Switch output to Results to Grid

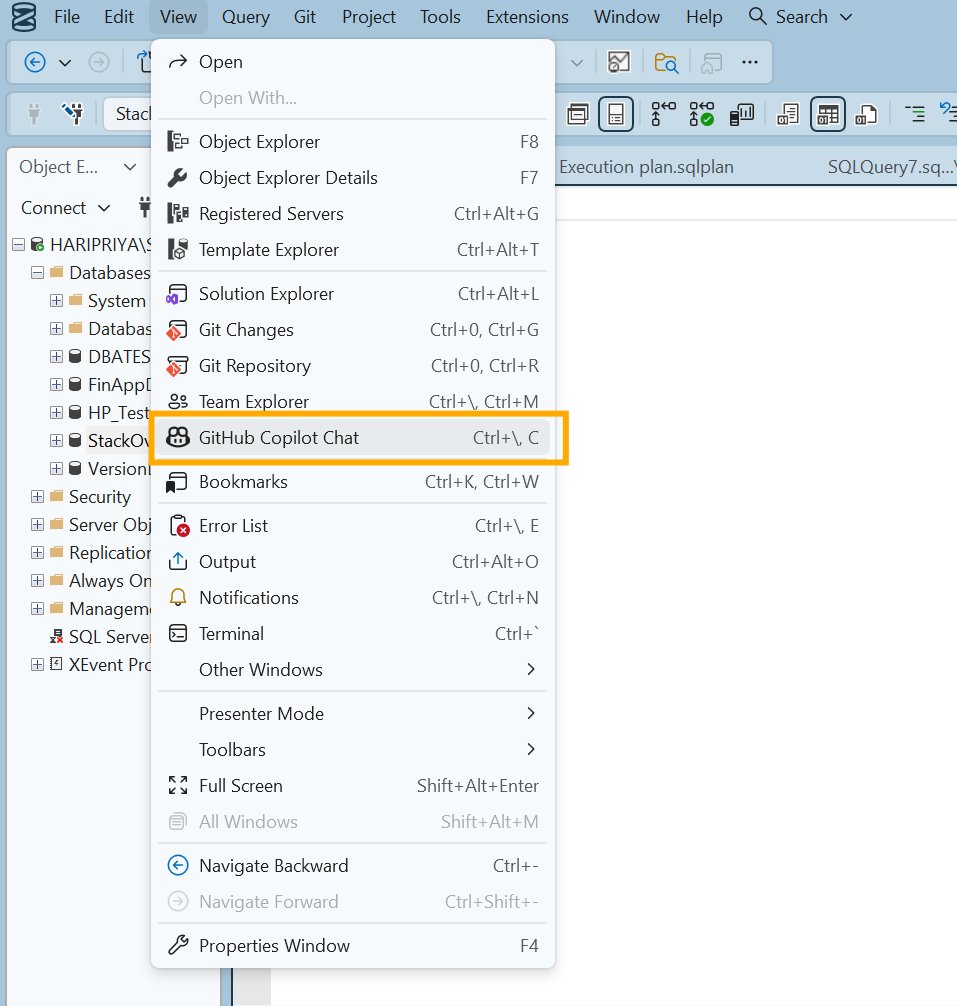point(827,115)
